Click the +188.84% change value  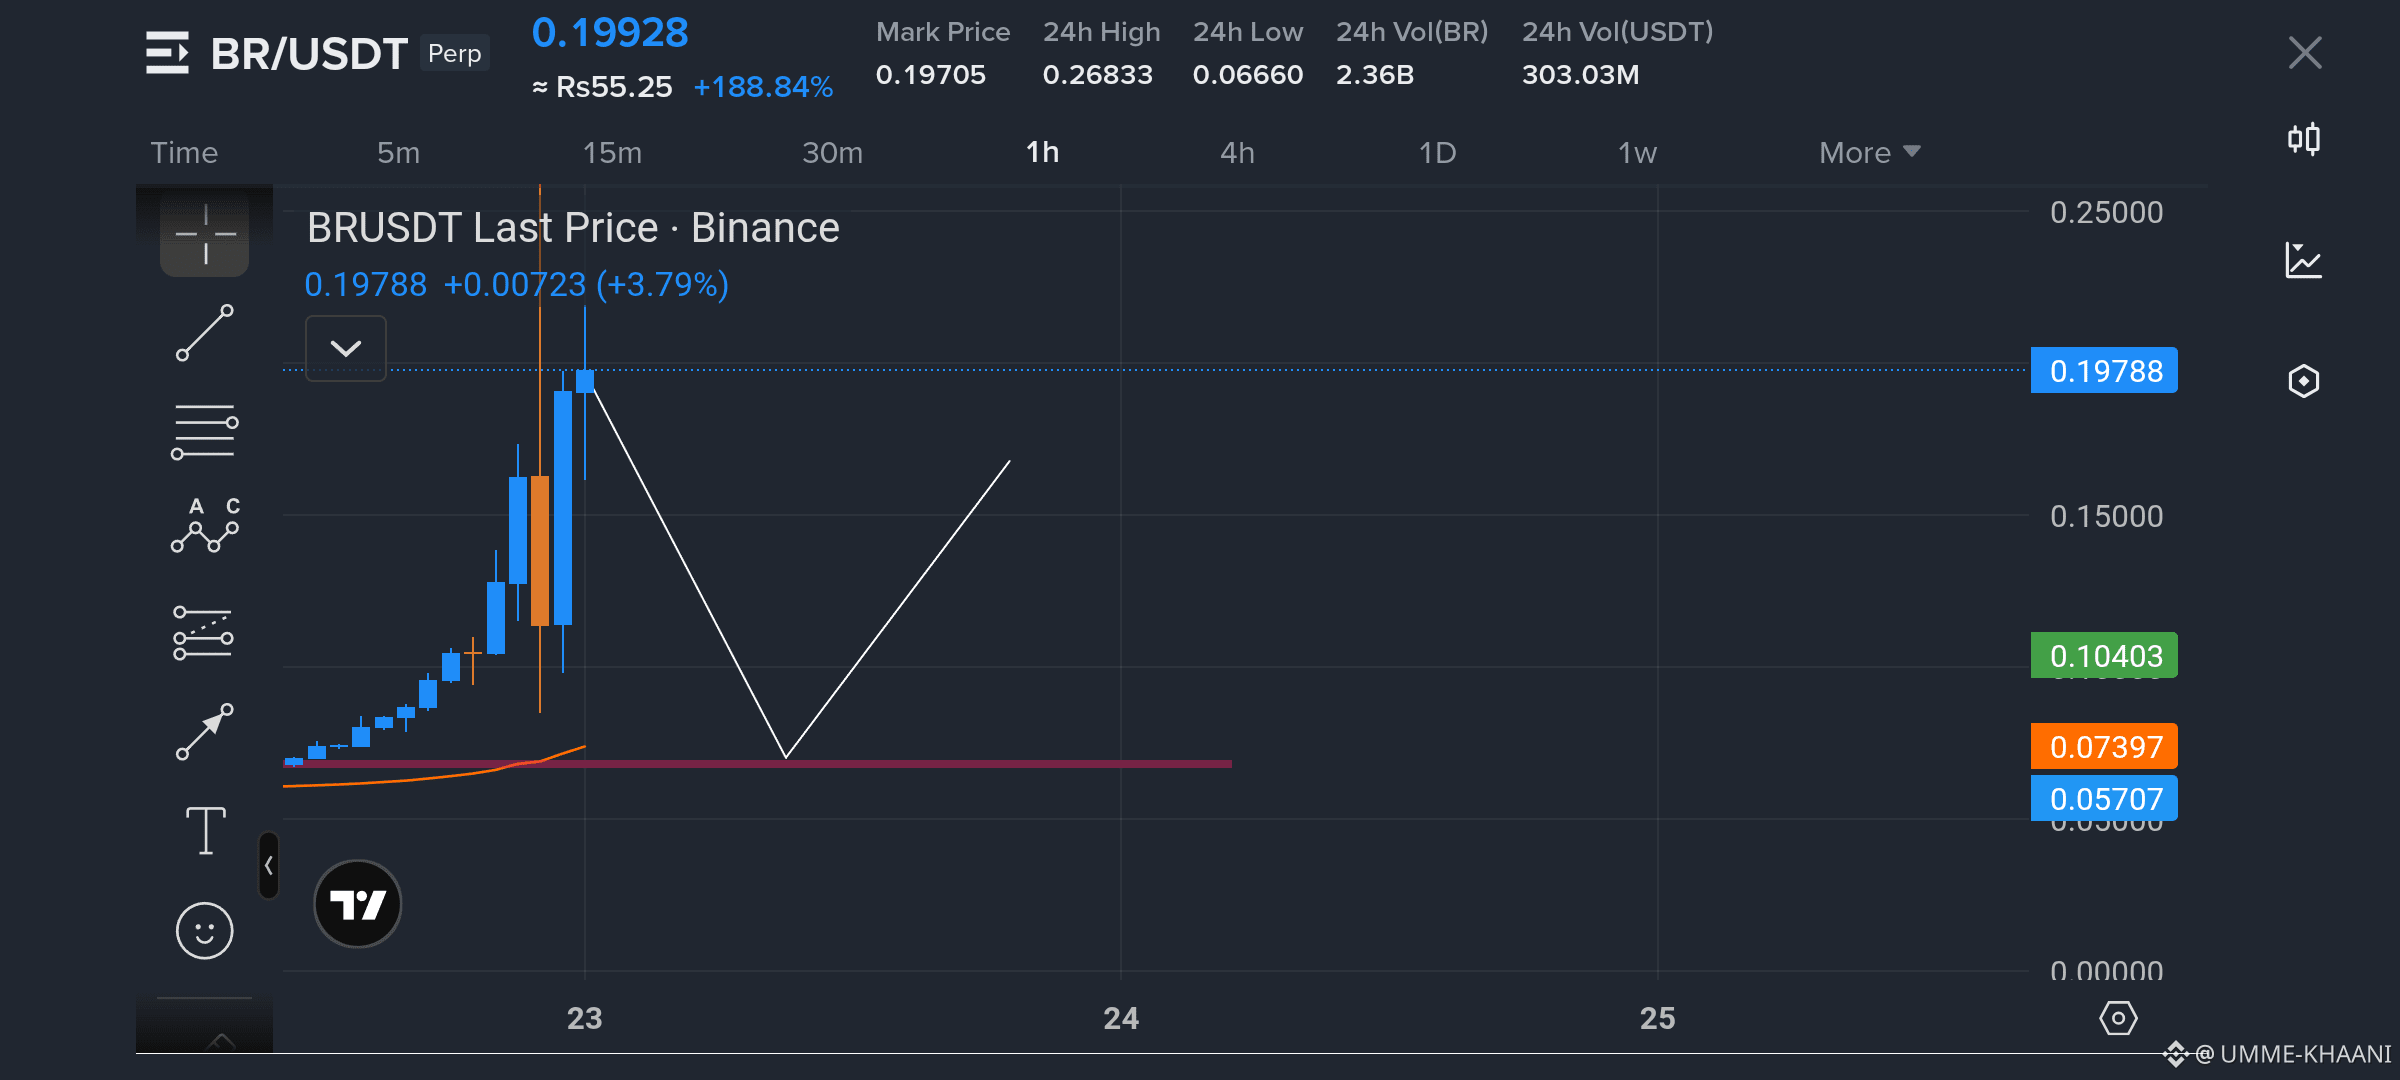pyautogui.click(x=763, y=87)
